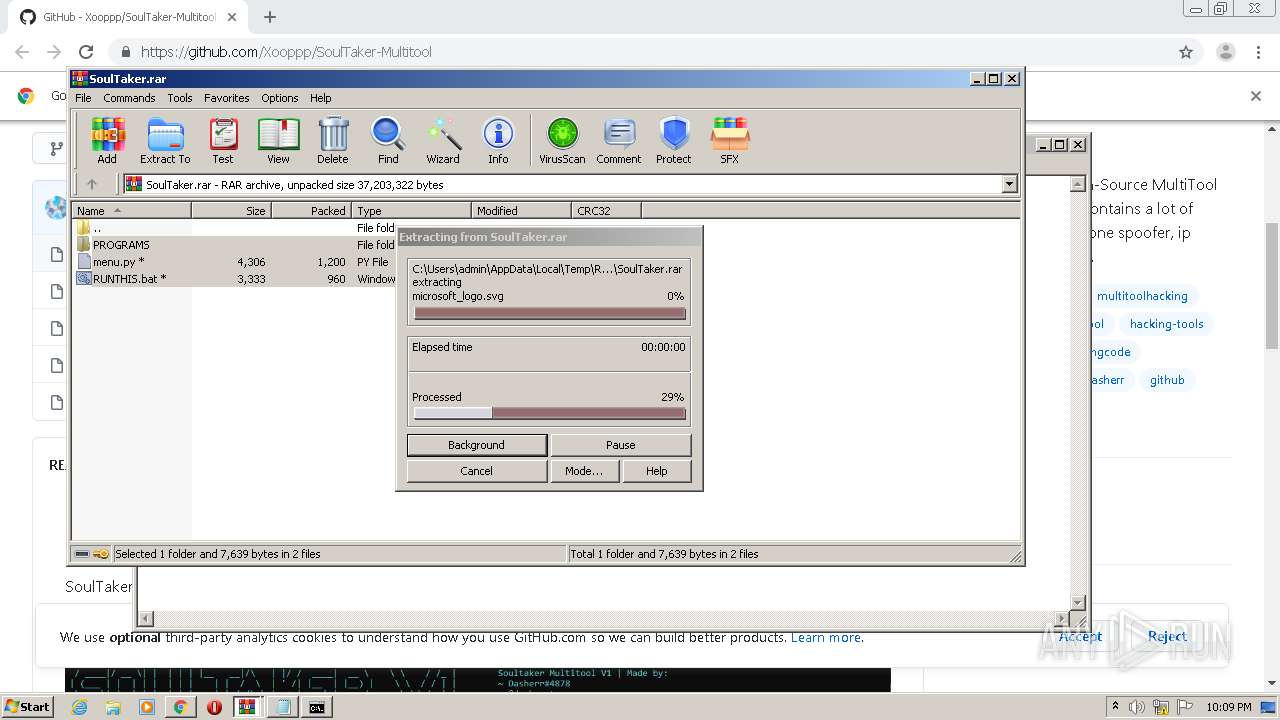Open Internet Explorer from the taskbar
This screenshot has height=720, width=1280.
point(79,707)
